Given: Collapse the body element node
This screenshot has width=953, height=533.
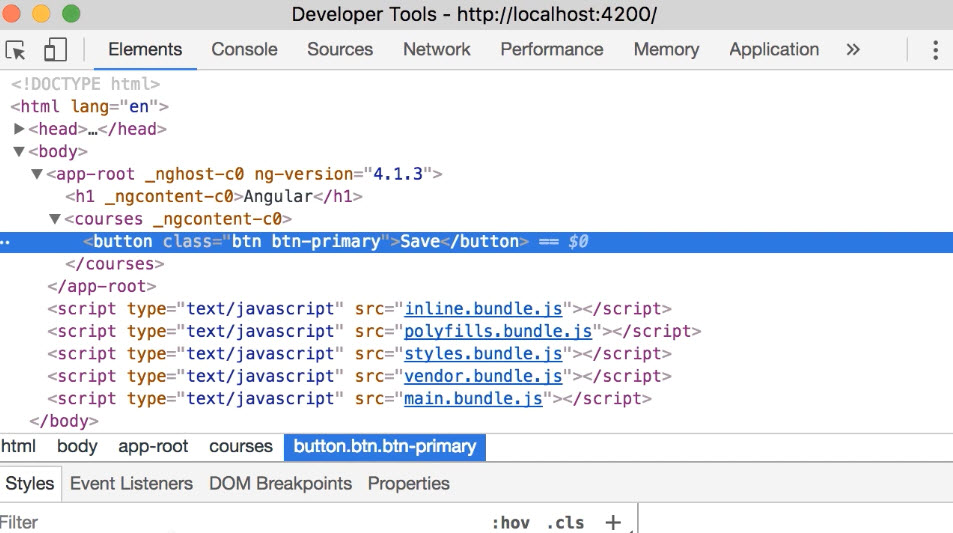Looking at the screenshot, I should coord(19,152).
